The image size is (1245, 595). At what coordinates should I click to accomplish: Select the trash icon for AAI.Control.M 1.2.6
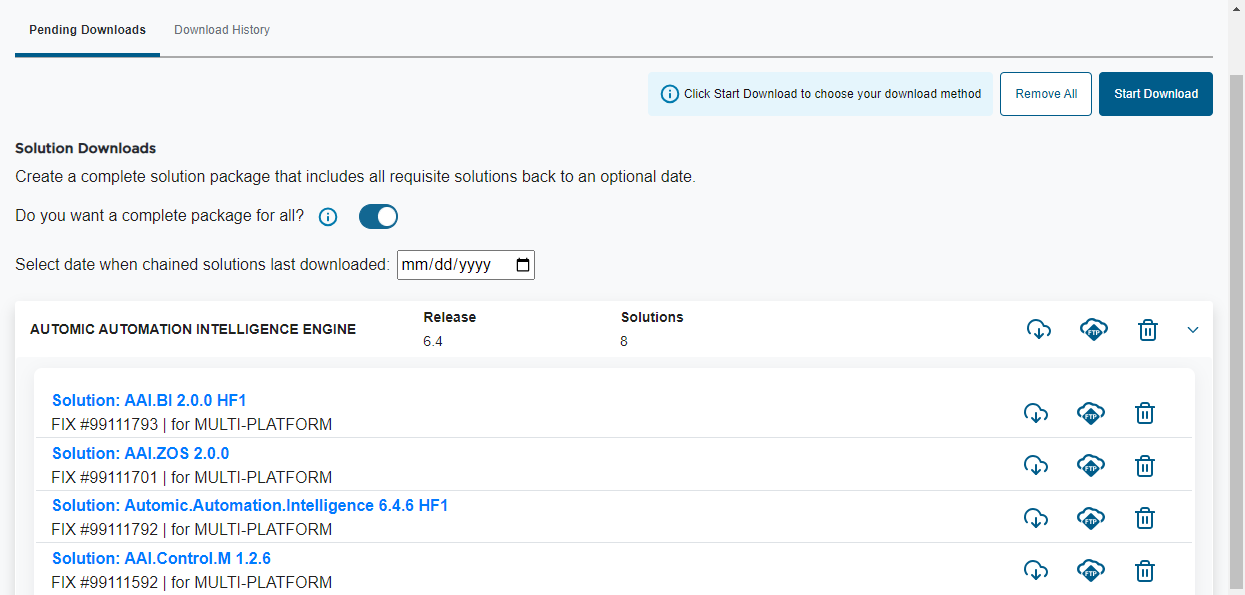[1144, 570]
